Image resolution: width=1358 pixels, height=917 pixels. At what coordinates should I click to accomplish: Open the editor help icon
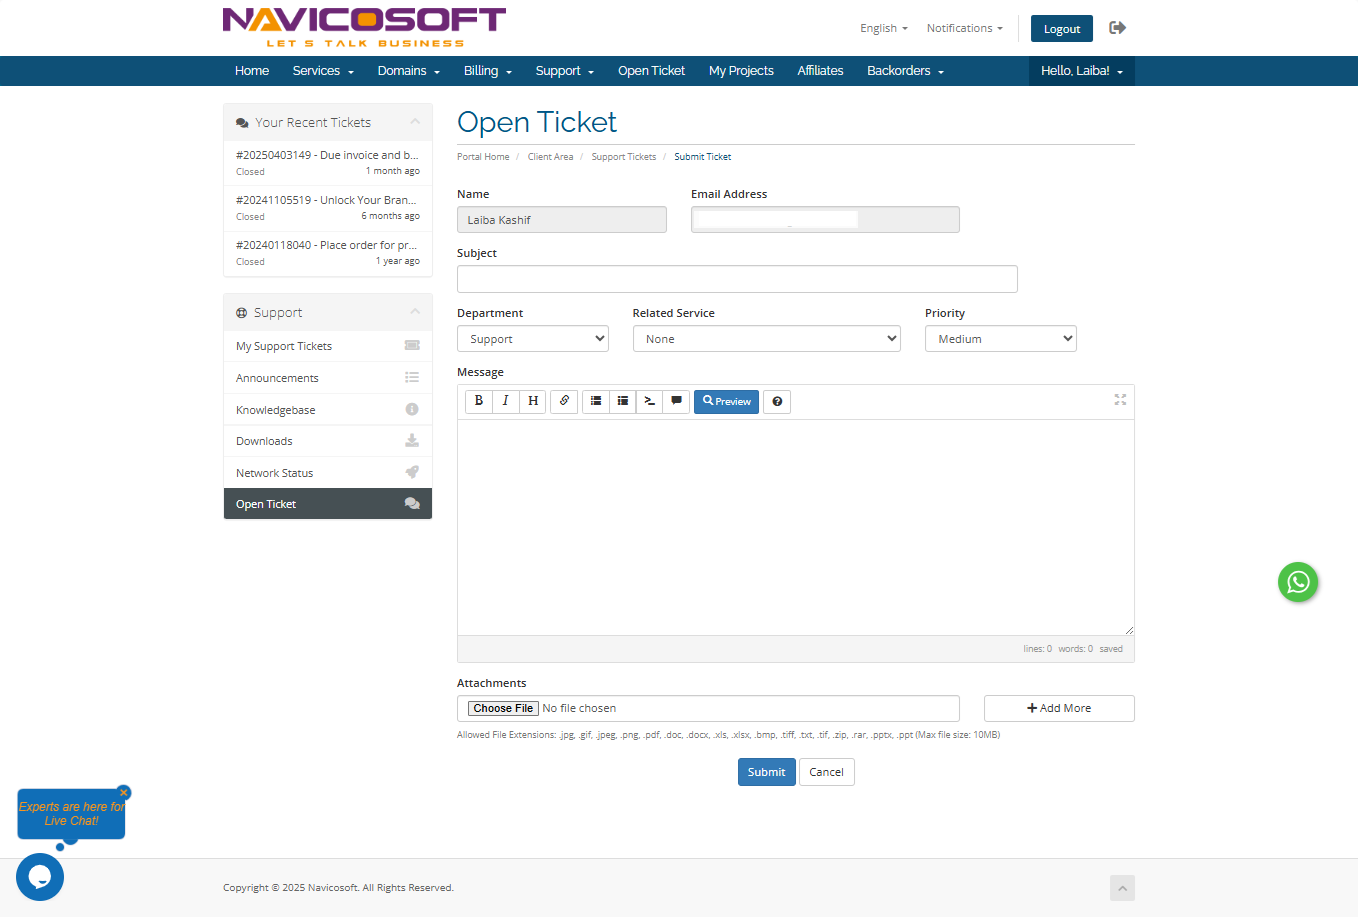[x=777, y=402]
